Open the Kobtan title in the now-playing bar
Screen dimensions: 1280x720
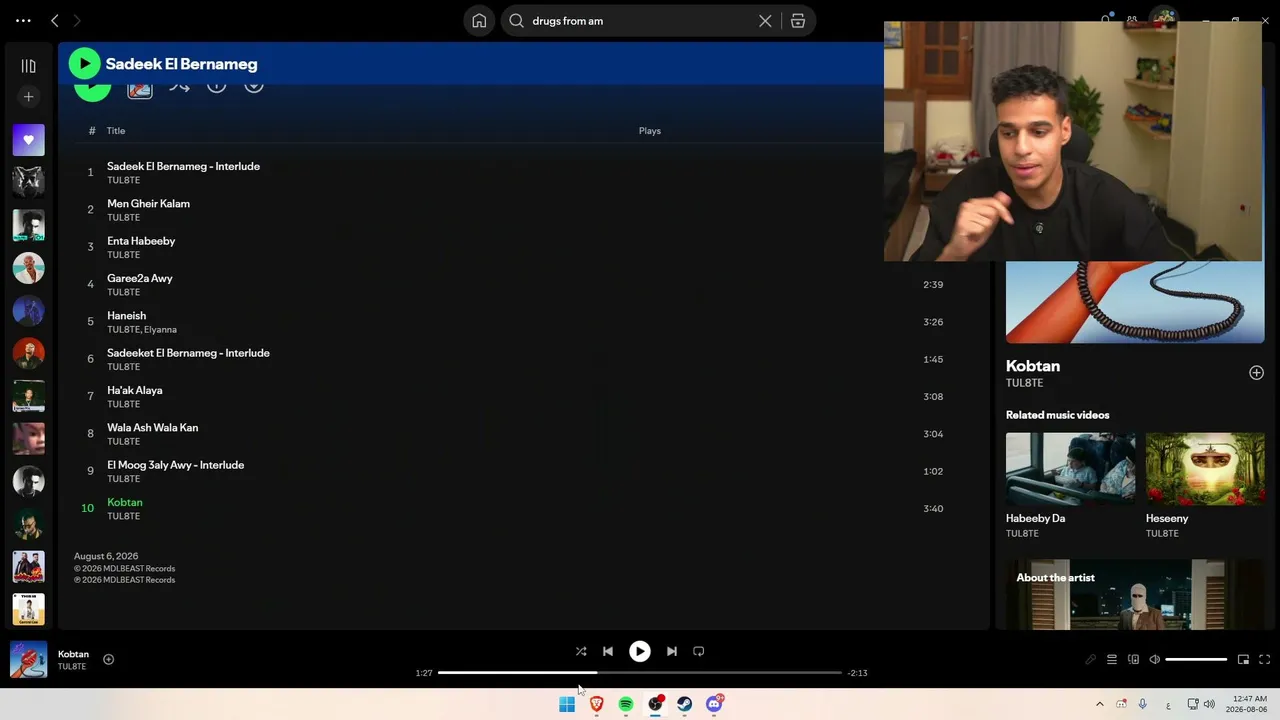(x=73, y=654)
